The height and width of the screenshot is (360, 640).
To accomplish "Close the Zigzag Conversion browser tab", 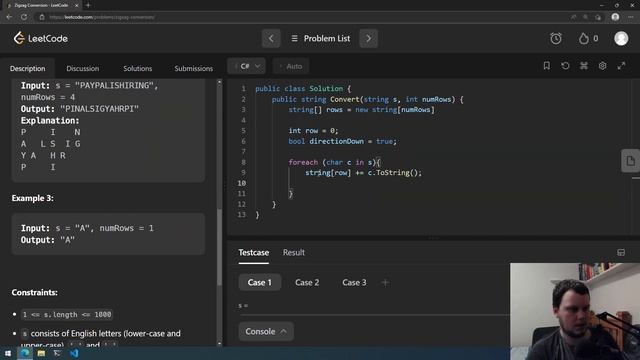I will [76, 5].
